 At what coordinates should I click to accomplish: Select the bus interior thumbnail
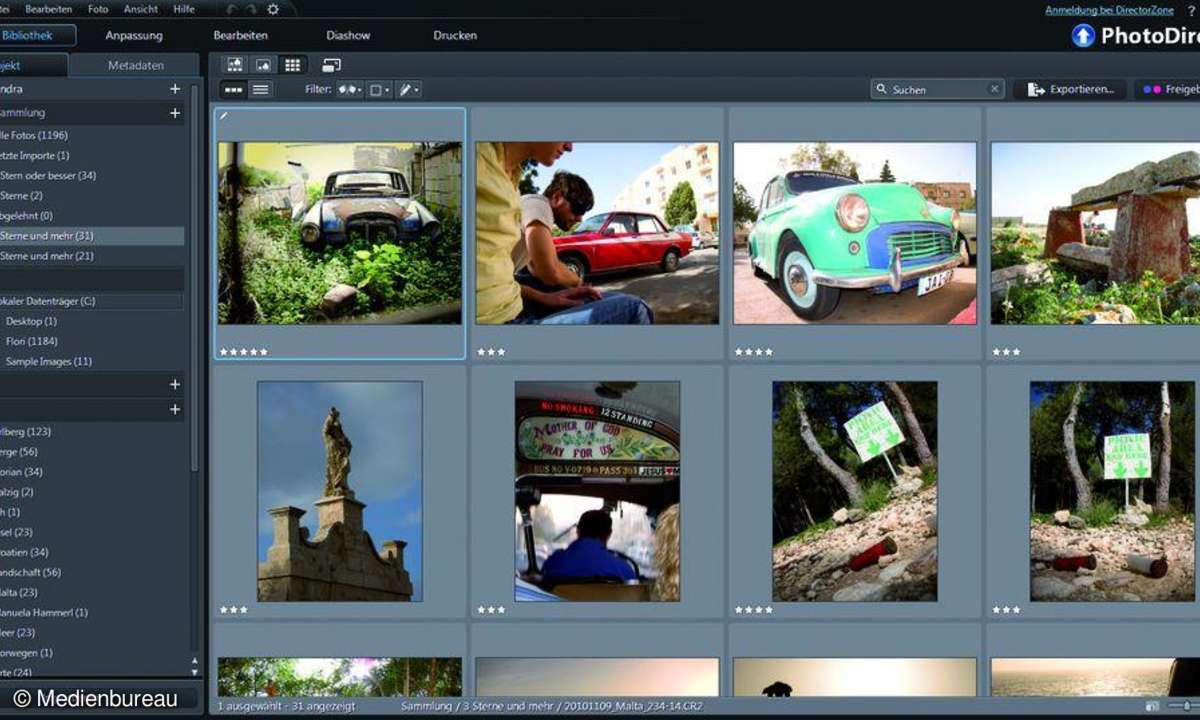(598, 491)
